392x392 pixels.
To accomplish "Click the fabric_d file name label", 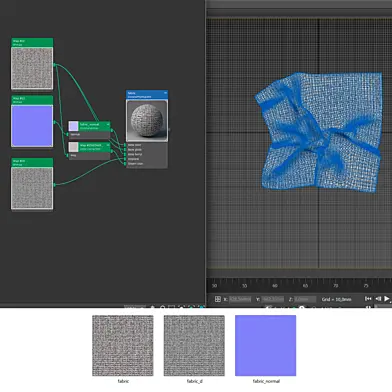I will coord(194,381).
